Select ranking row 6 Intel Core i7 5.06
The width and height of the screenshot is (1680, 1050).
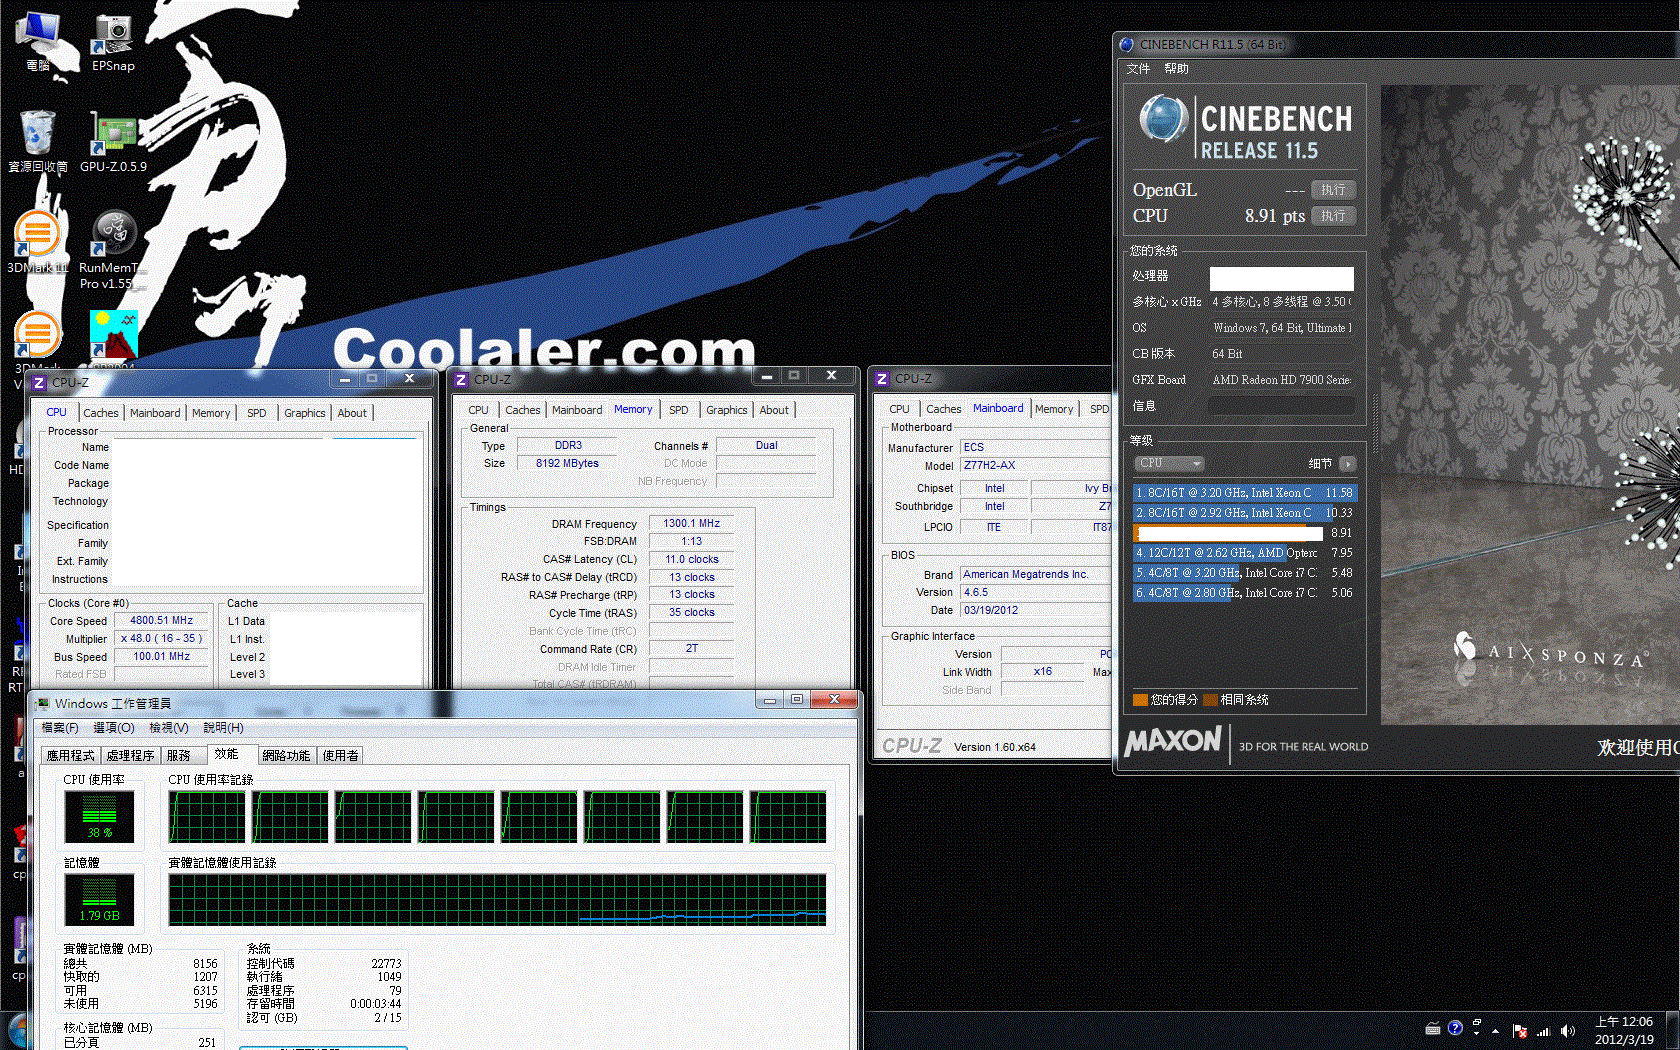point(1244,593)
